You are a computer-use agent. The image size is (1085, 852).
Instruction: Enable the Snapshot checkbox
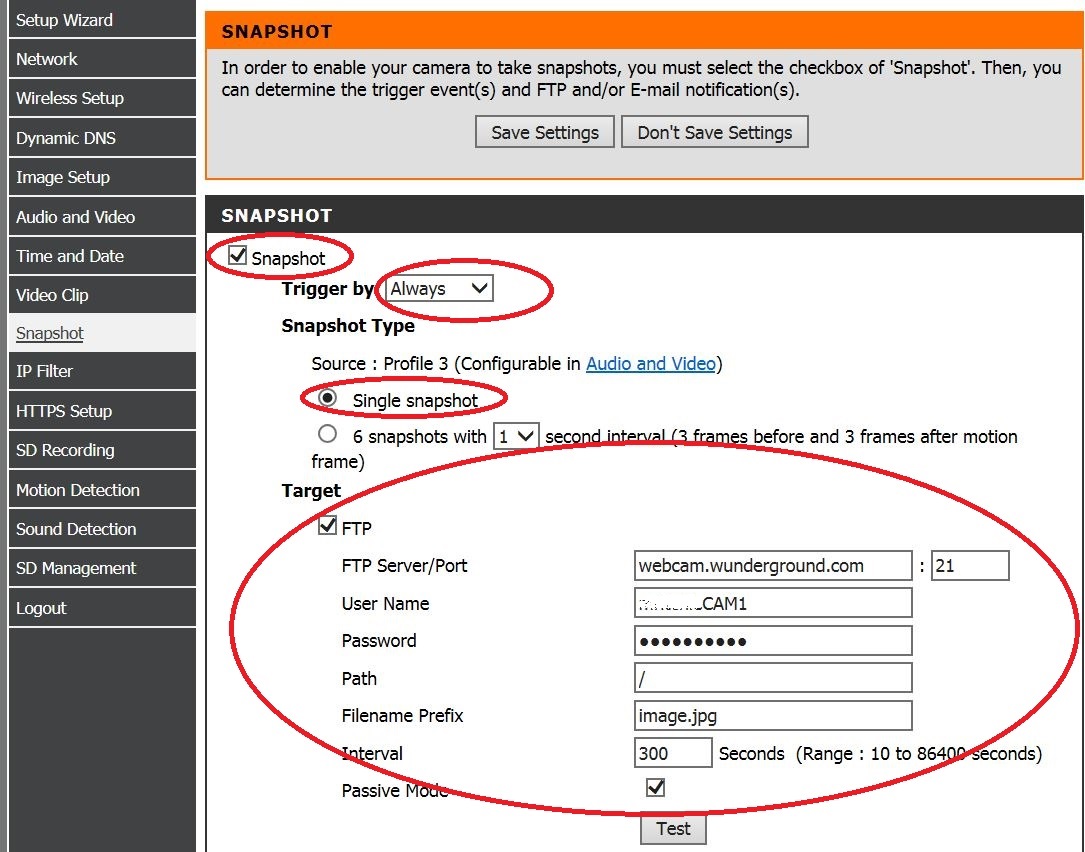[x=238, y=256]
